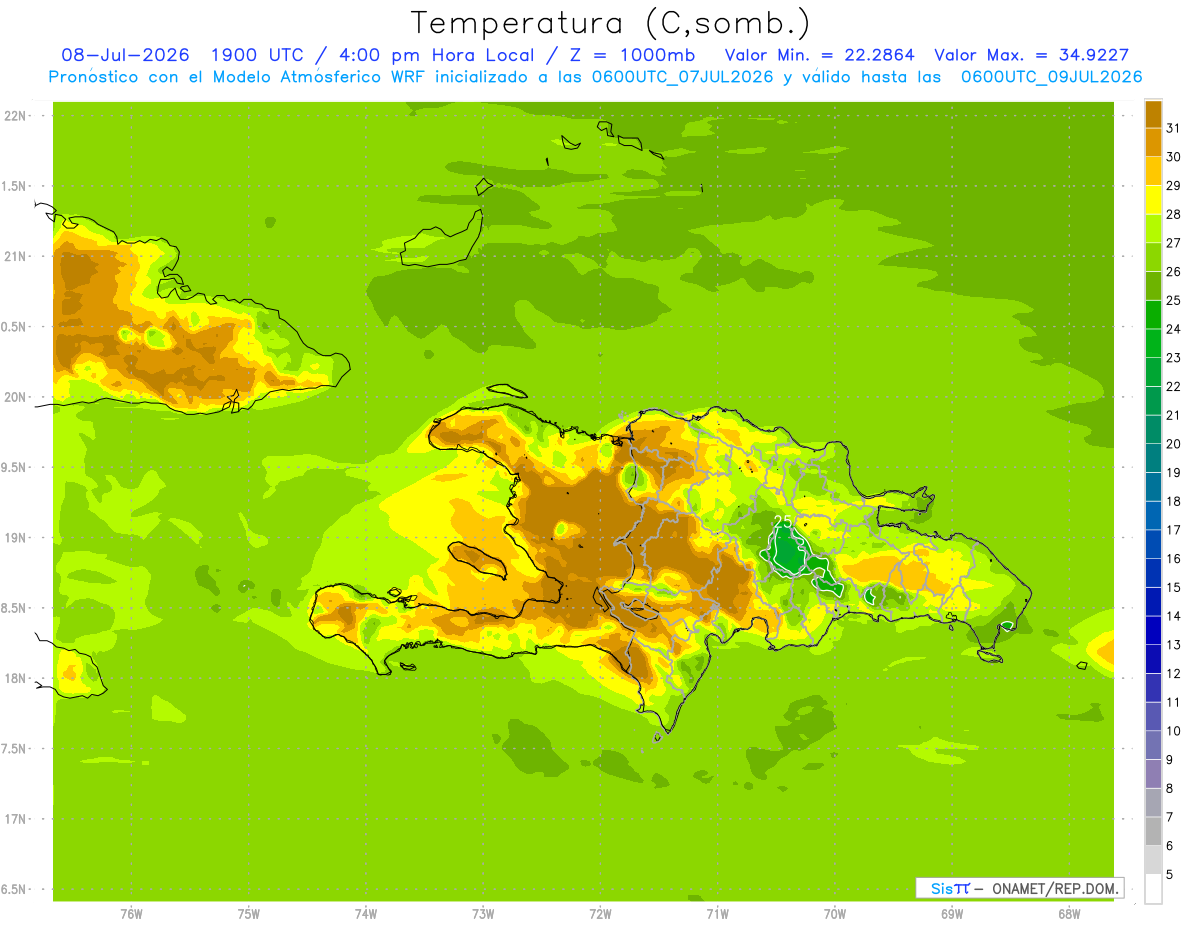This screenshot has height=927, width=1200.
Task: Click the colorbar swatch between 21 and 22
Action: [1153, 400]
